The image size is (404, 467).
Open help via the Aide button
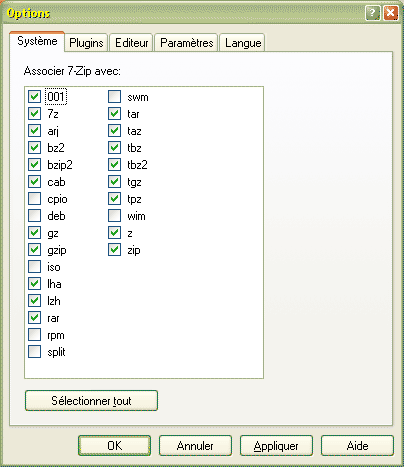coord(357,446)
